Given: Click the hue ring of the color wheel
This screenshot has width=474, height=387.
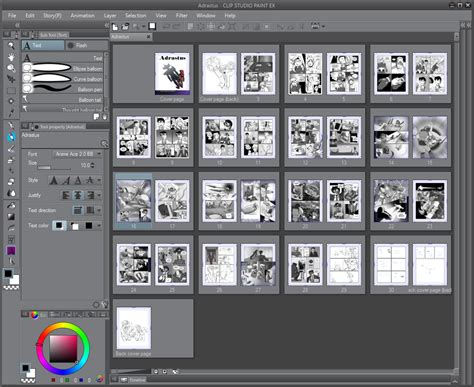Looking at the screenshot, I should (63, 326).
